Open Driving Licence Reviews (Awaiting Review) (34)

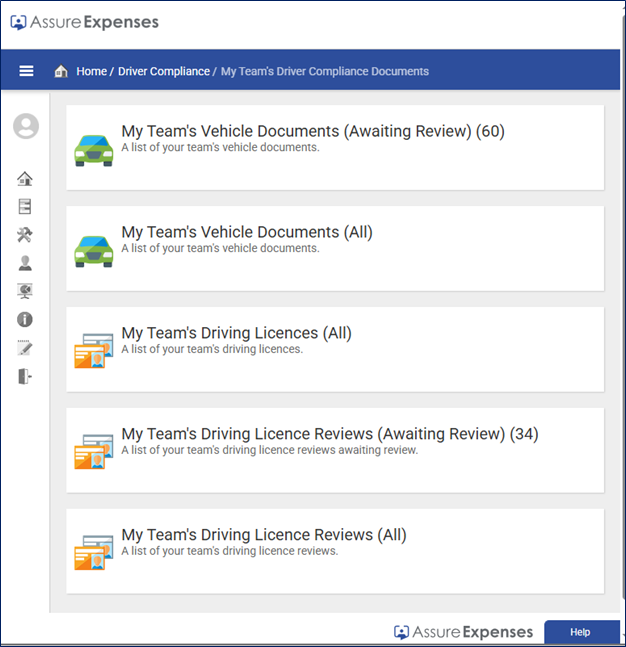pos(330,434)
